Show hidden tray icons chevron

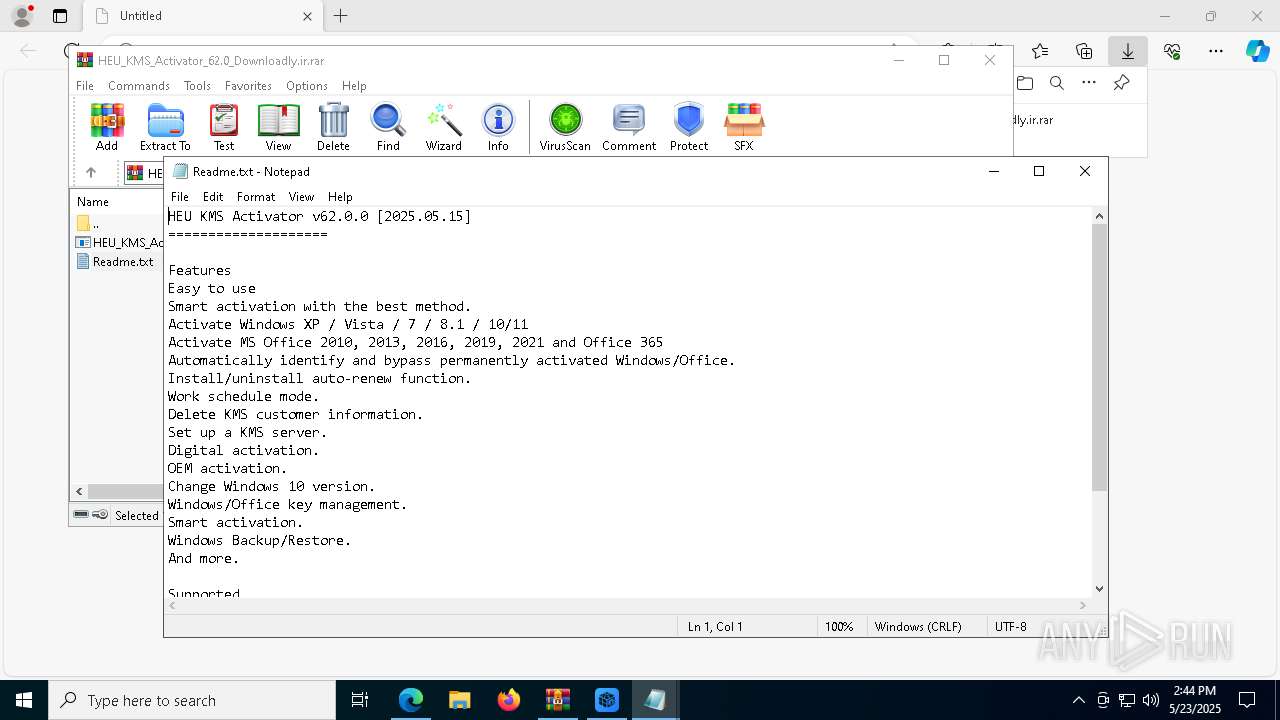1078,700
